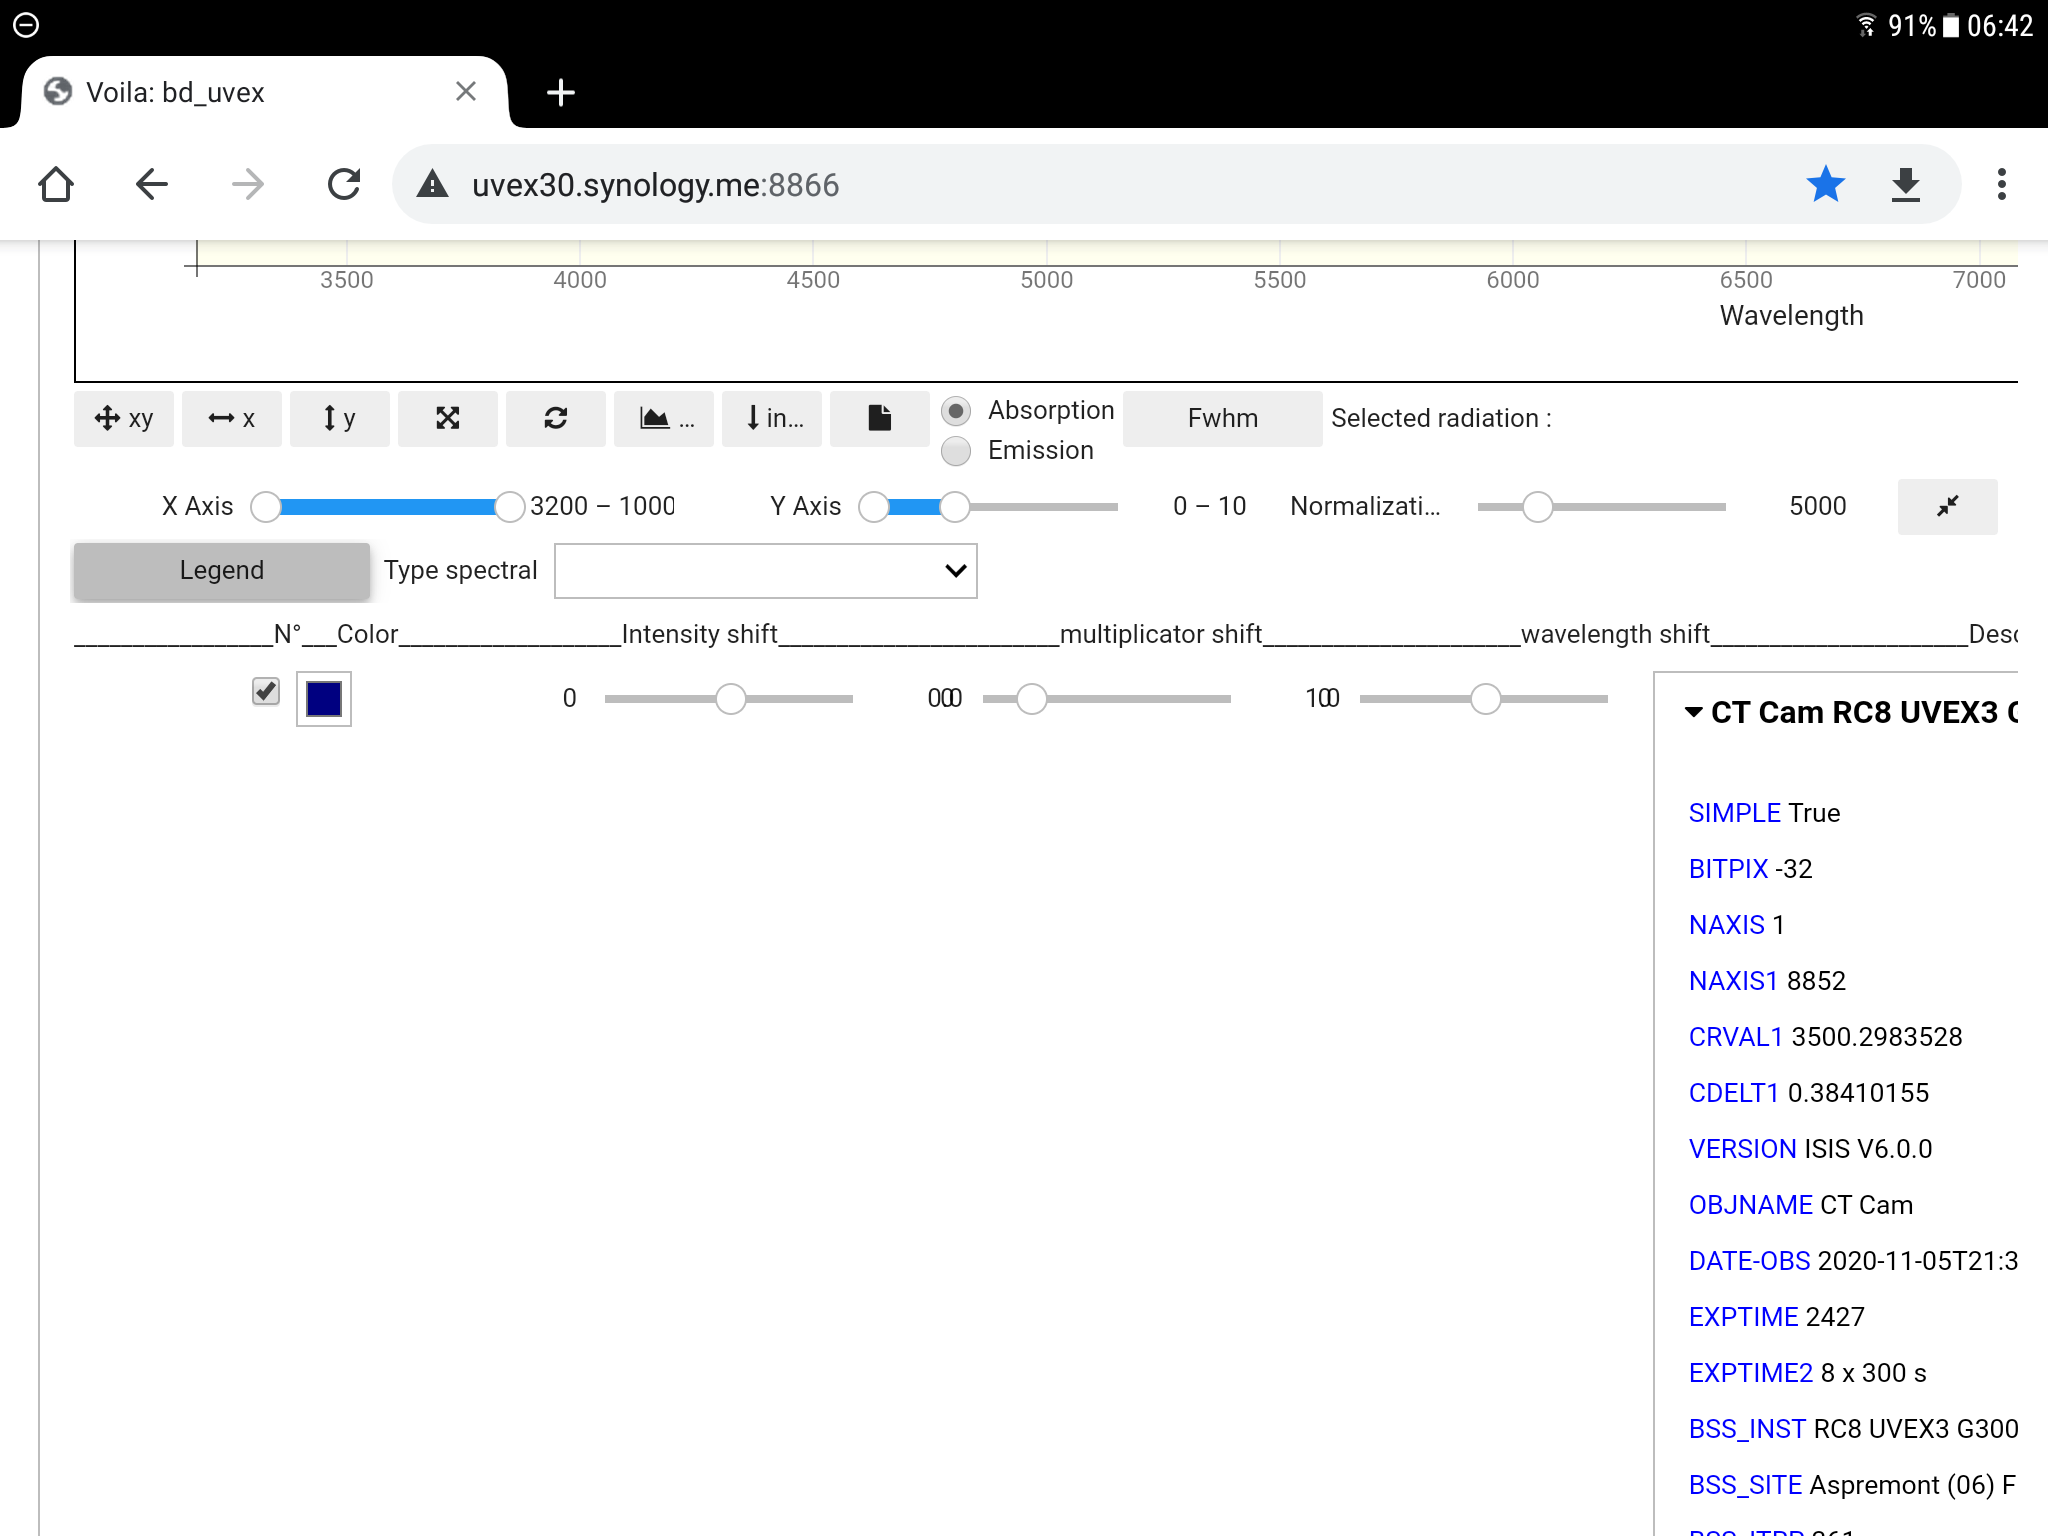Click the Fwhm button
The image size is (2048, 1536).
[1222, 418]
